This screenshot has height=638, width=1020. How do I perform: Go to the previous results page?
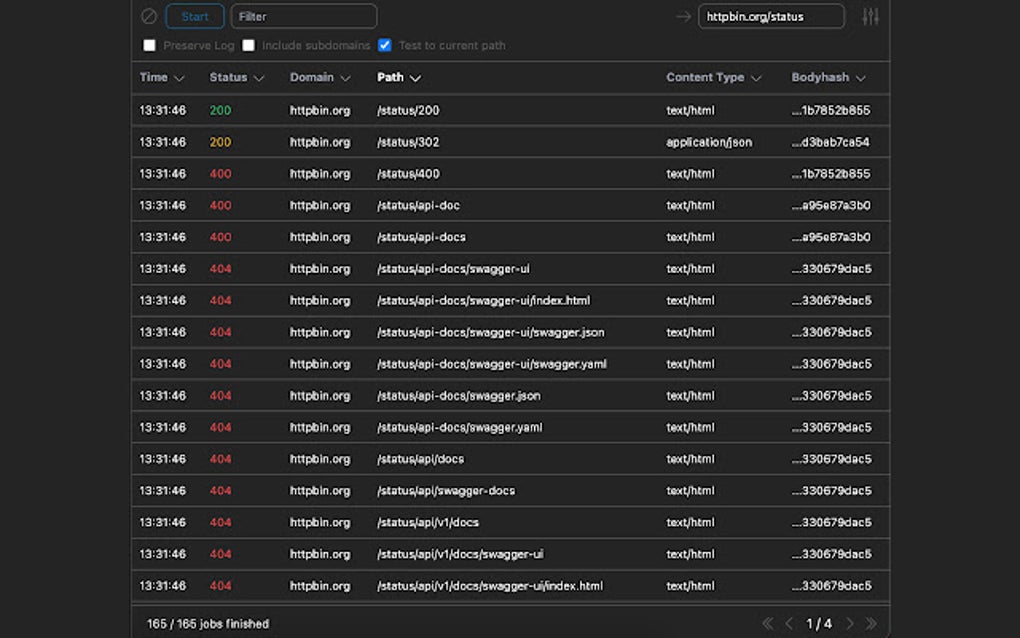pyautogui.click(x=789, y=623)
